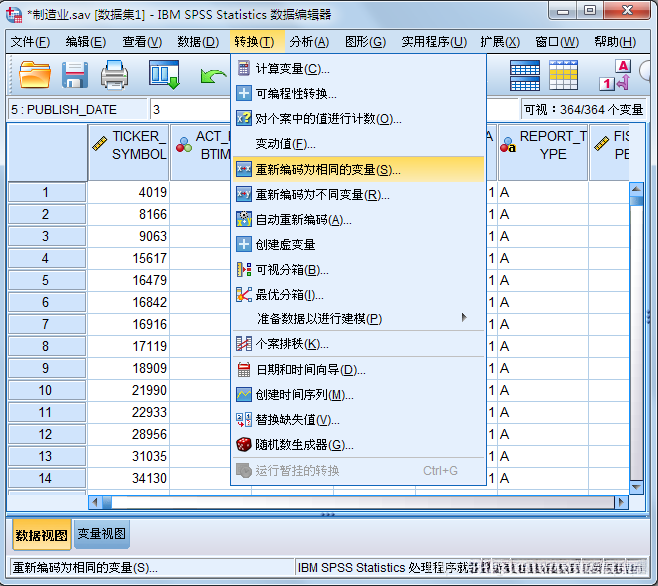Click horizontal scrollbar left arrow
Image resolution: width=658 pixels, height=586 pixels.
[95, 502]
